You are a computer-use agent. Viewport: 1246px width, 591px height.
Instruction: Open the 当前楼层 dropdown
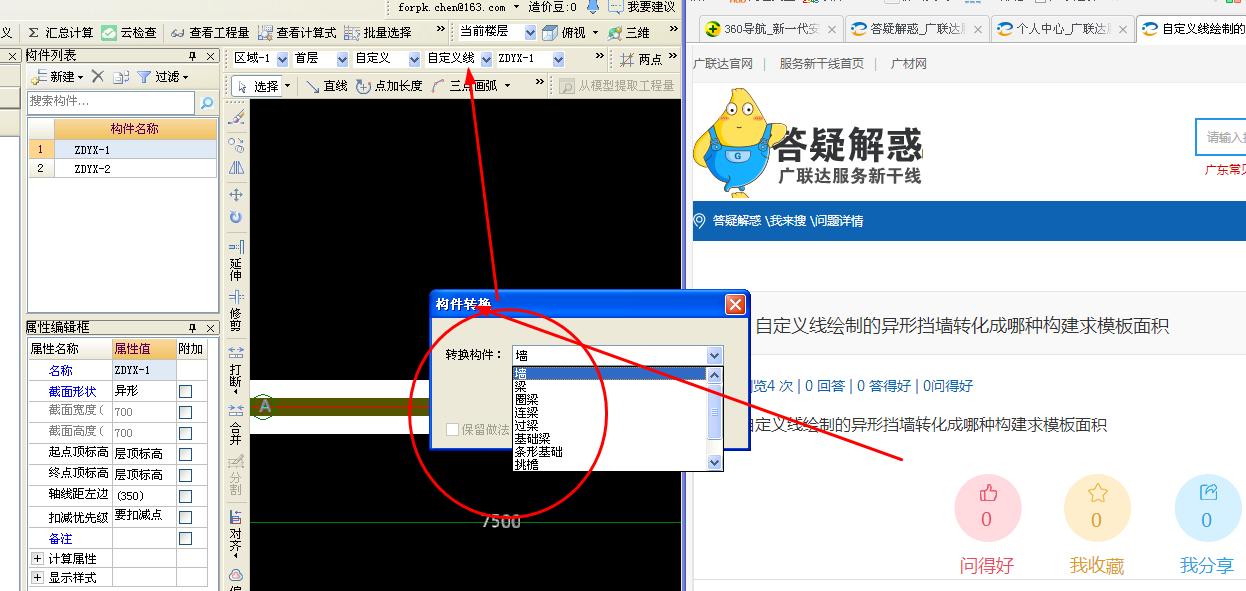(x=529, y=33)
